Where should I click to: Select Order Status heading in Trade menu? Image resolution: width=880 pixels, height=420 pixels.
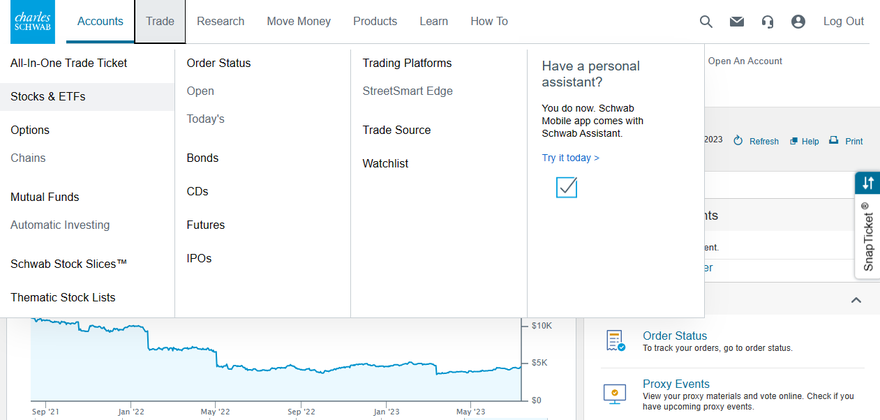coord(219,63)
